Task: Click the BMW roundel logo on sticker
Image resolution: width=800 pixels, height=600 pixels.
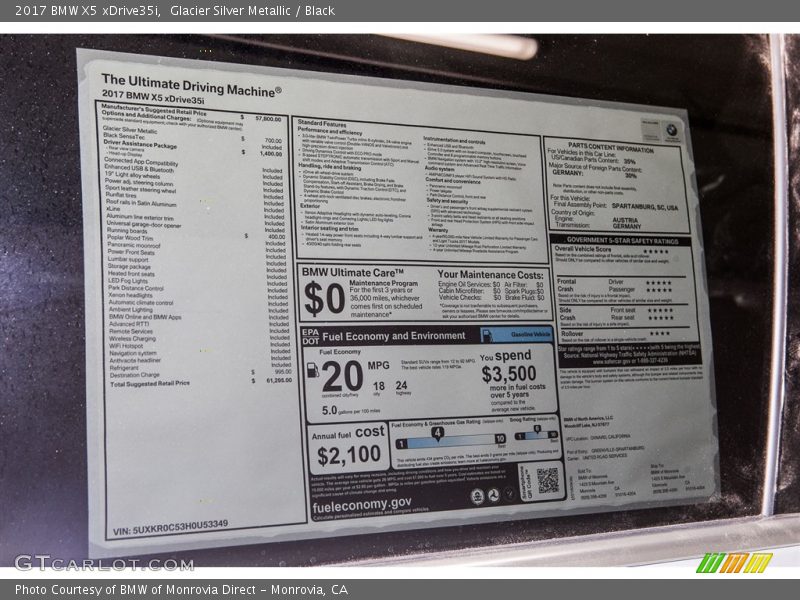Action: point(672,130)
